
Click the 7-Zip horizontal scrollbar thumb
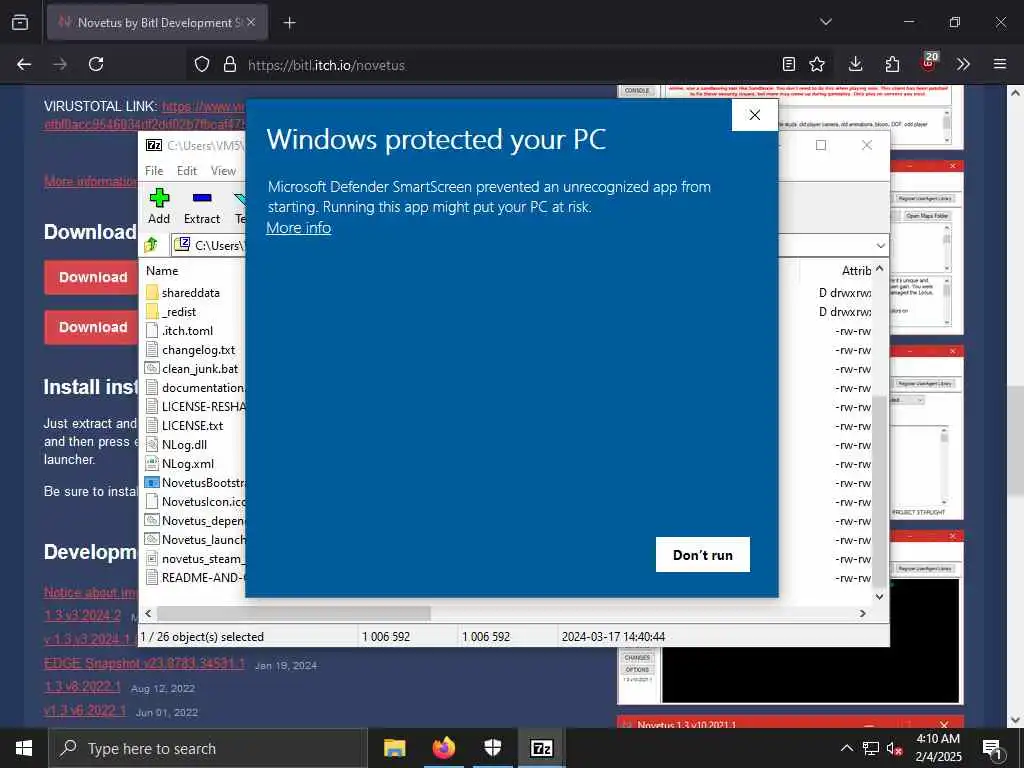[x=294, y=613]
